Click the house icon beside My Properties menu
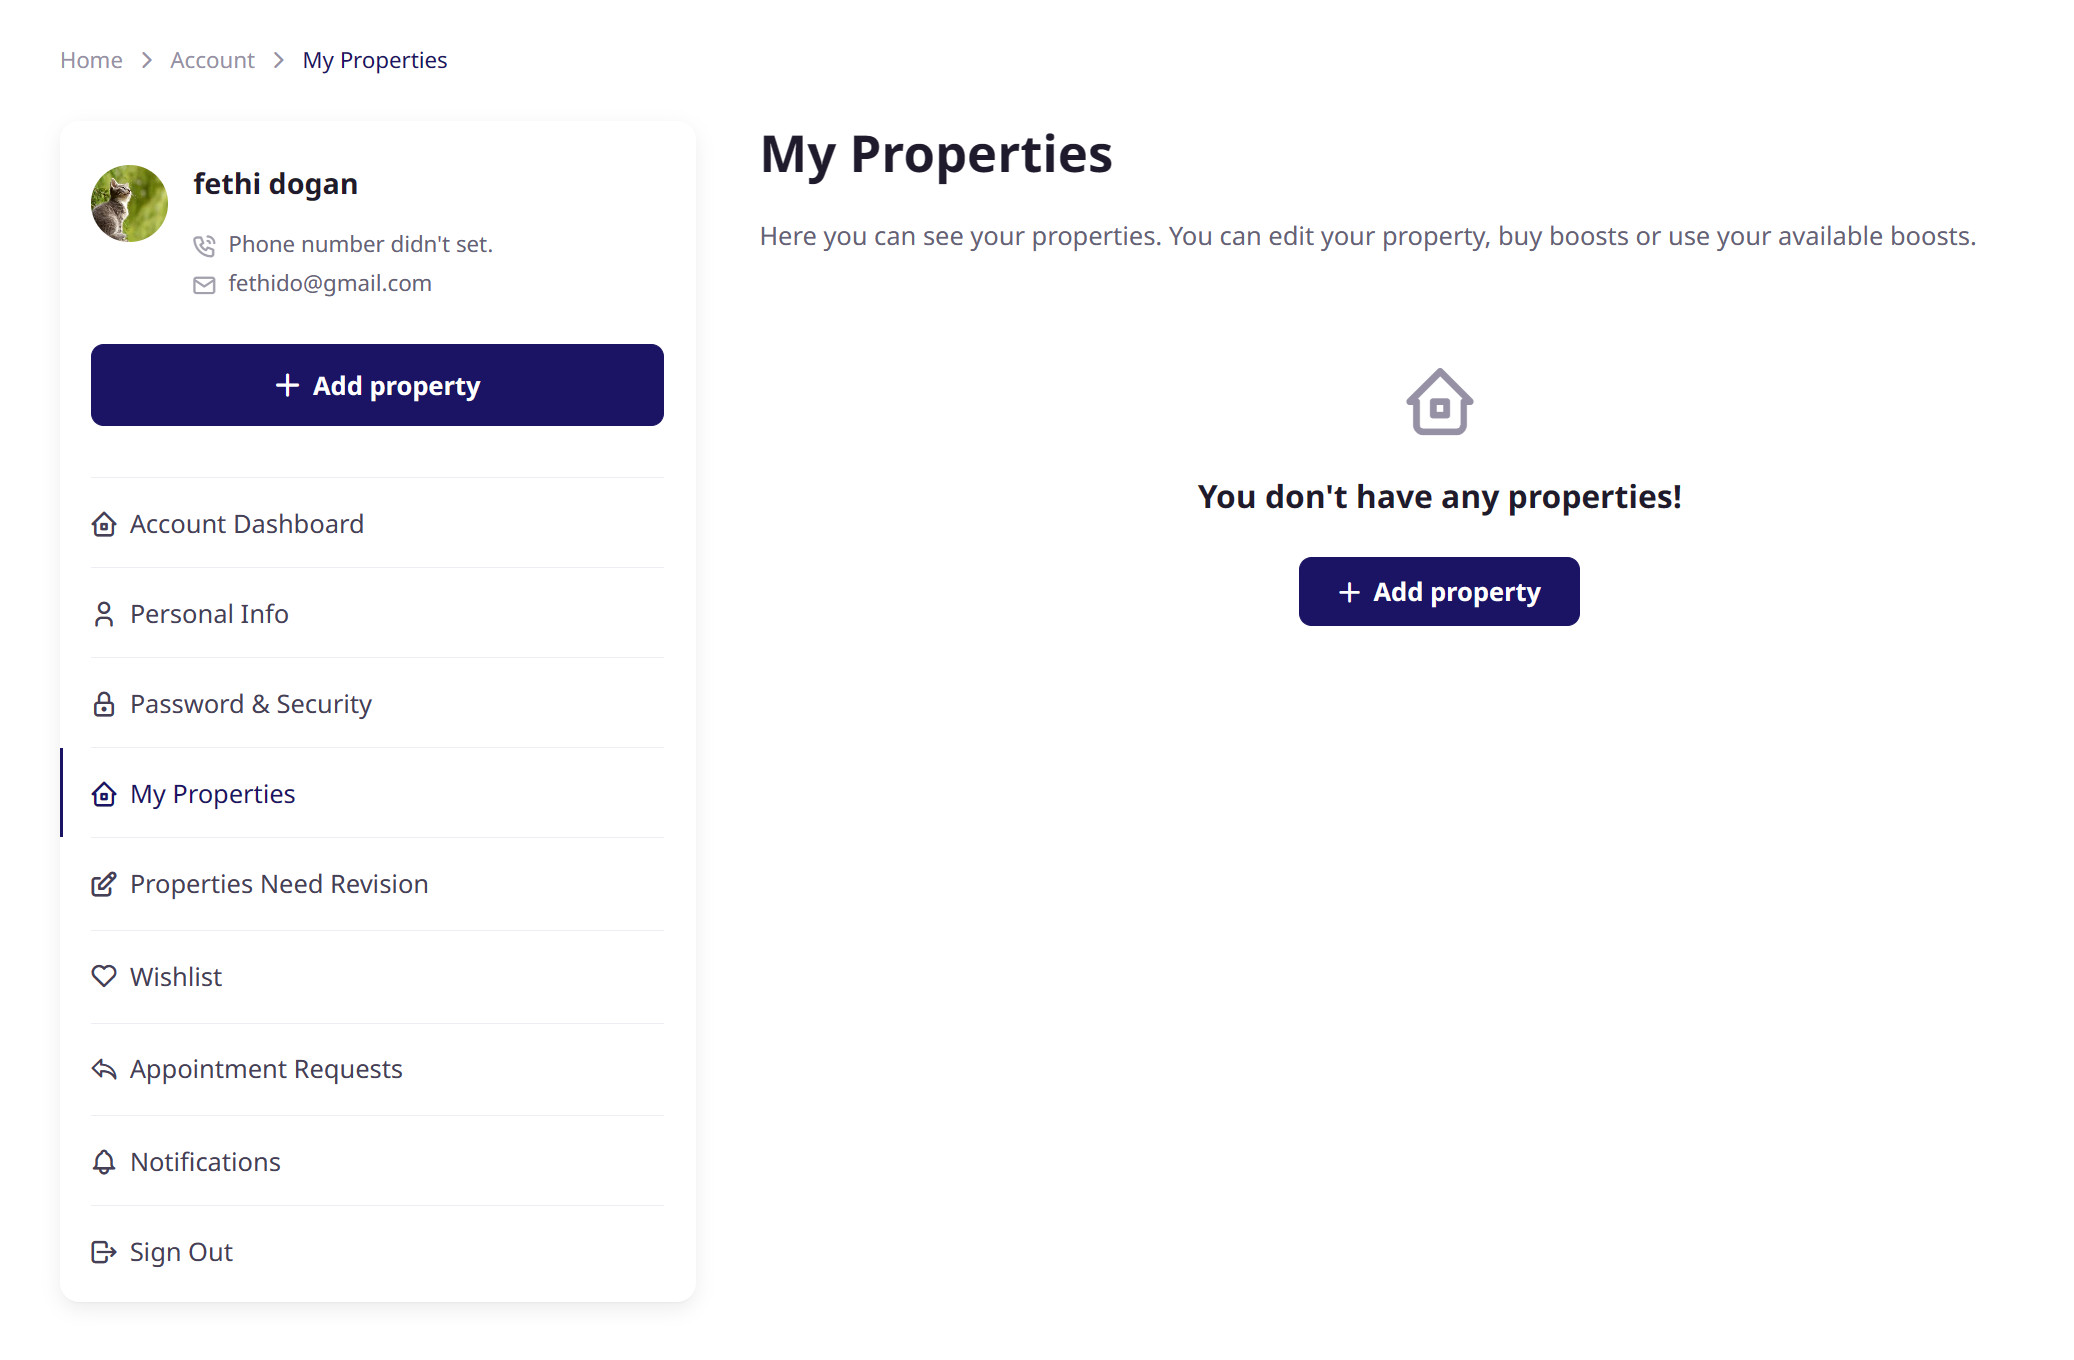This screenshot has width=2074, height=1360. (104, 794)
